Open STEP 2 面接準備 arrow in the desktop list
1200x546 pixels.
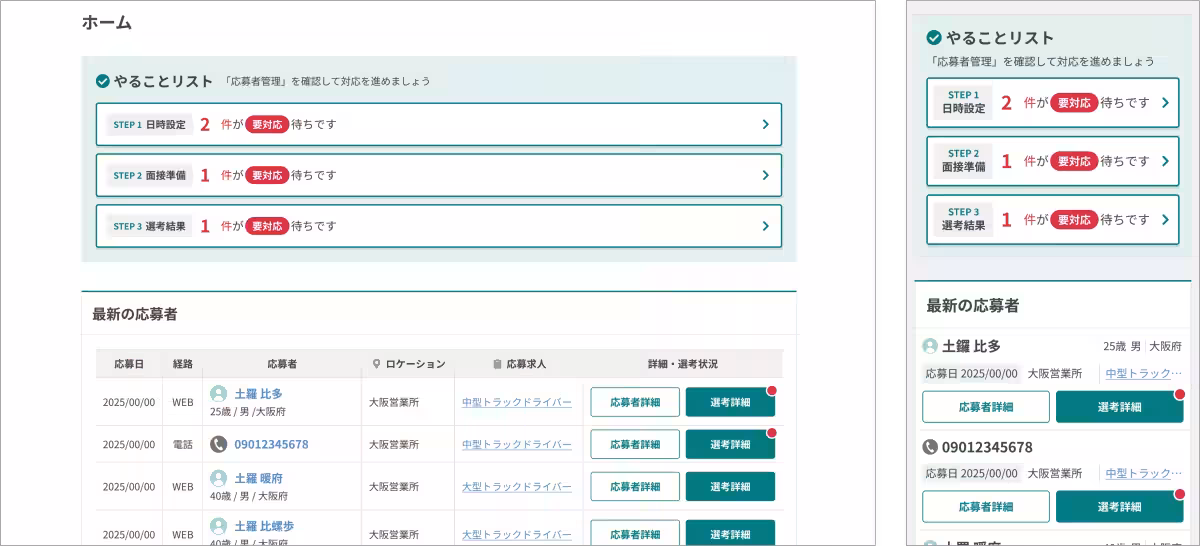pyautogui.click(x=765, y=175)
